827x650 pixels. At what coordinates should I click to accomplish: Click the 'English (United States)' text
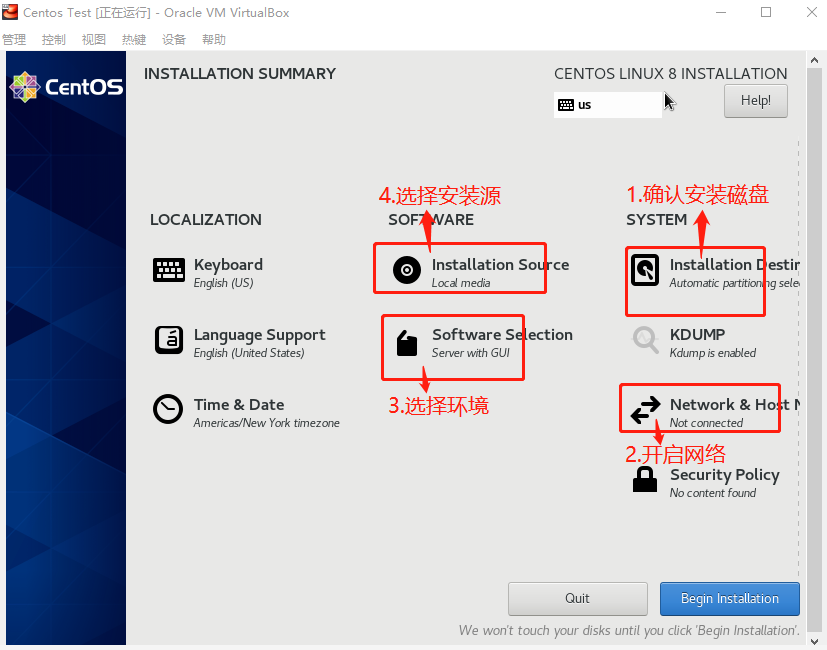click(x=249, y=353)
